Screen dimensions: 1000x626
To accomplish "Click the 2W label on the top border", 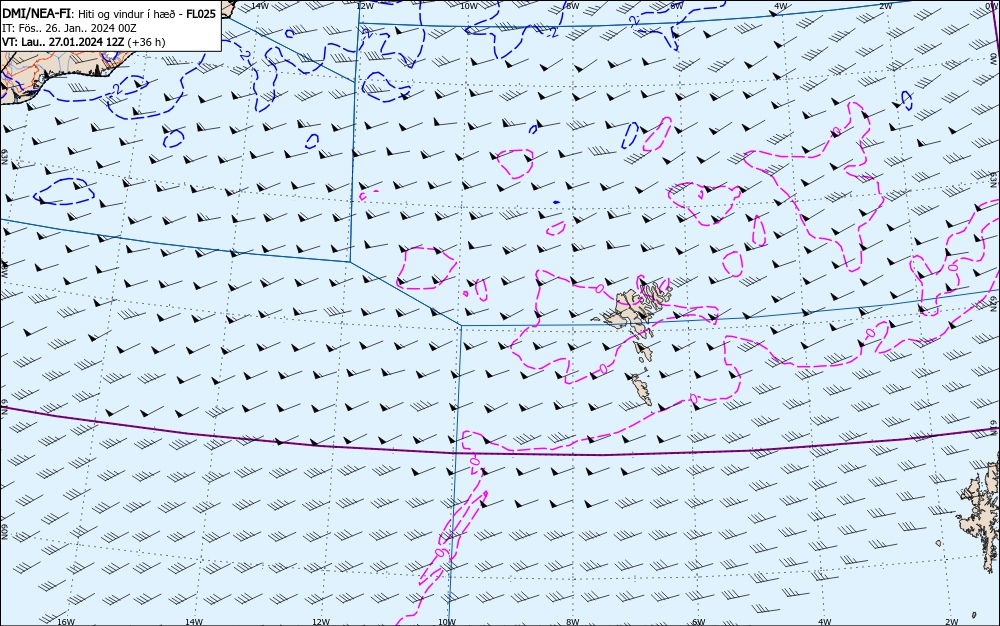I will 885,6.
